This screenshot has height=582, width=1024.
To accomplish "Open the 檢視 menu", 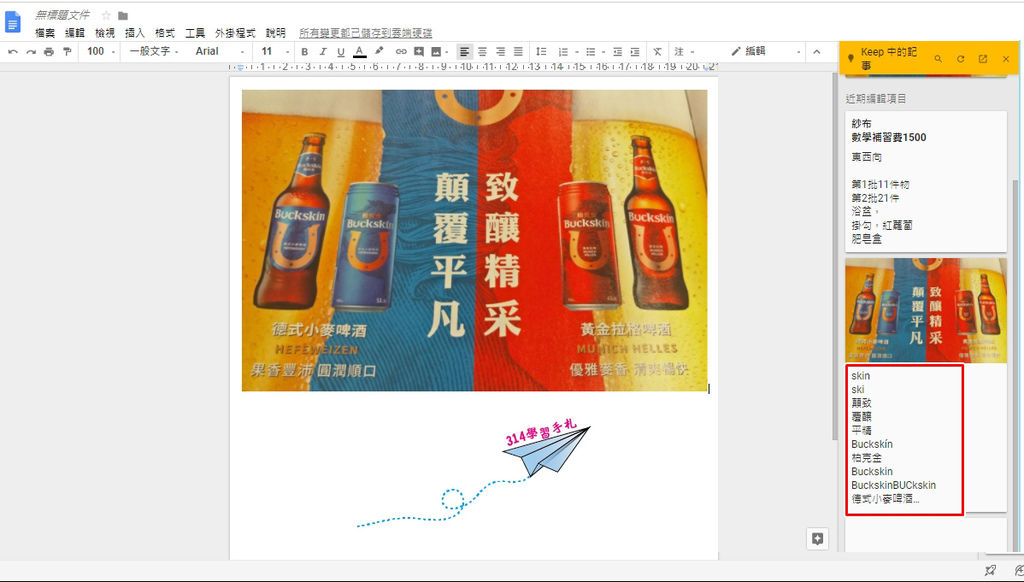I will pyautogui.click(x=105, y=33).
